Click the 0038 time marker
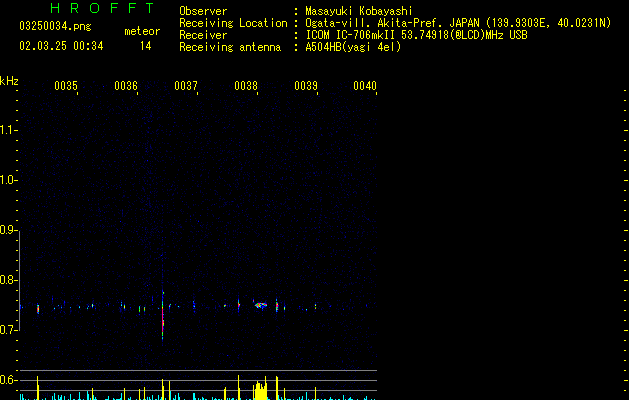This screenshot has width=629, height=400. point(246,85)
